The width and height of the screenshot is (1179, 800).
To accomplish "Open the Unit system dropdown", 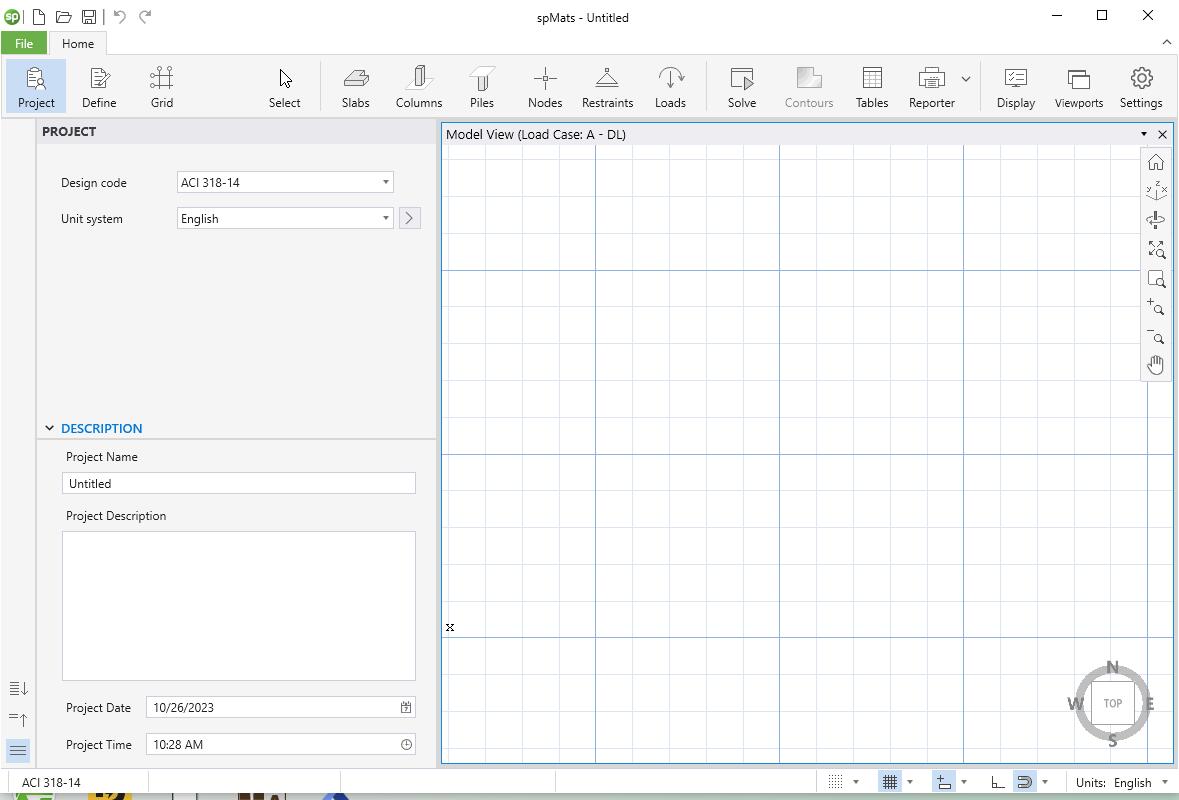I will pos(285,218).
